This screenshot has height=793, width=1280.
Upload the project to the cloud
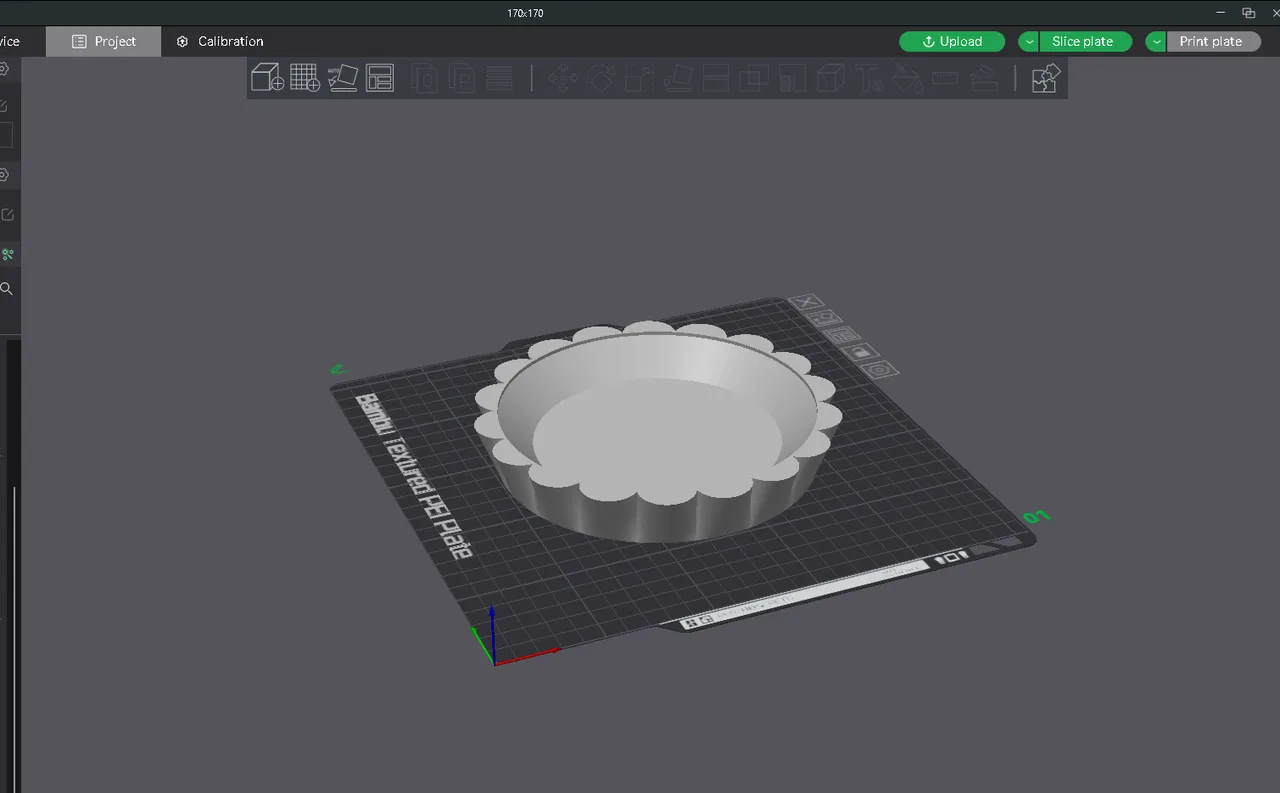point(951,41)
